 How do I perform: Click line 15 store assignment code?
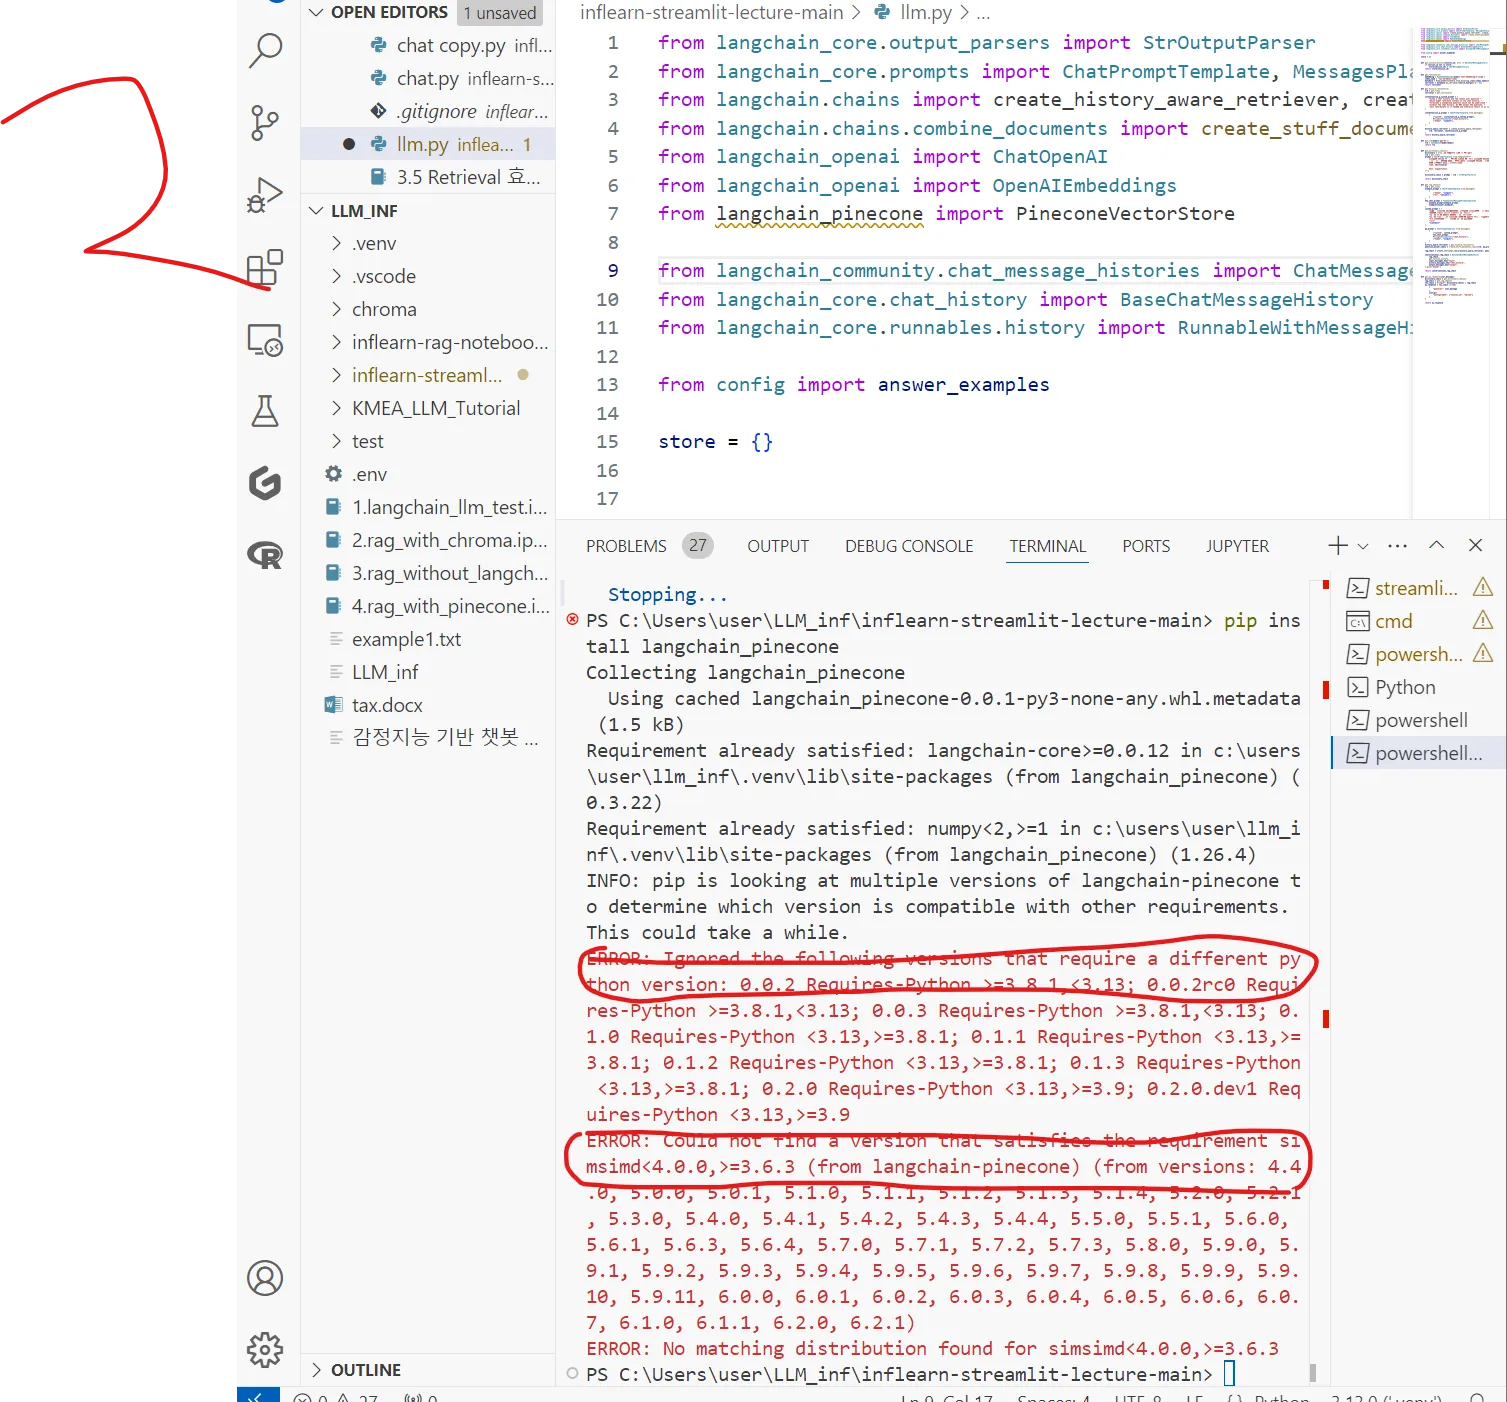coord(715,442)
